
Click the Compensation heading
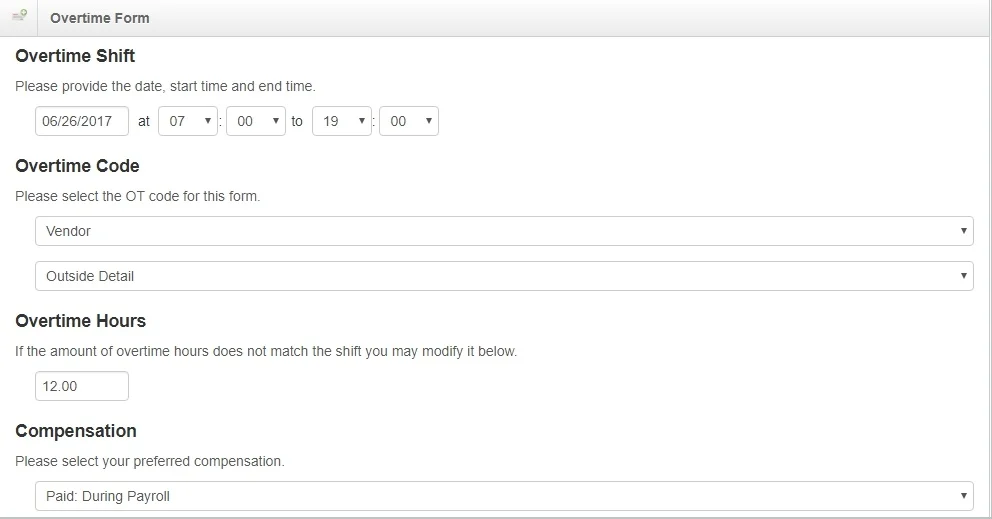76,431
